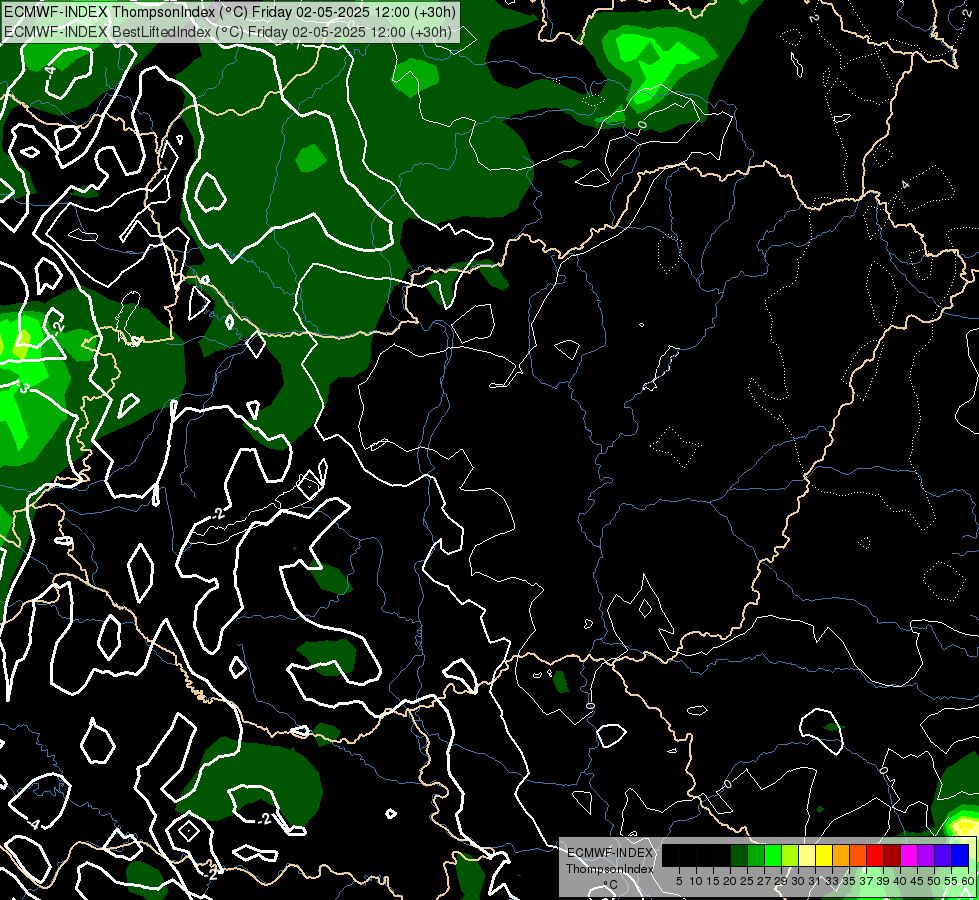Click the legend's ECMWF-INDEX label

(610, 853)
